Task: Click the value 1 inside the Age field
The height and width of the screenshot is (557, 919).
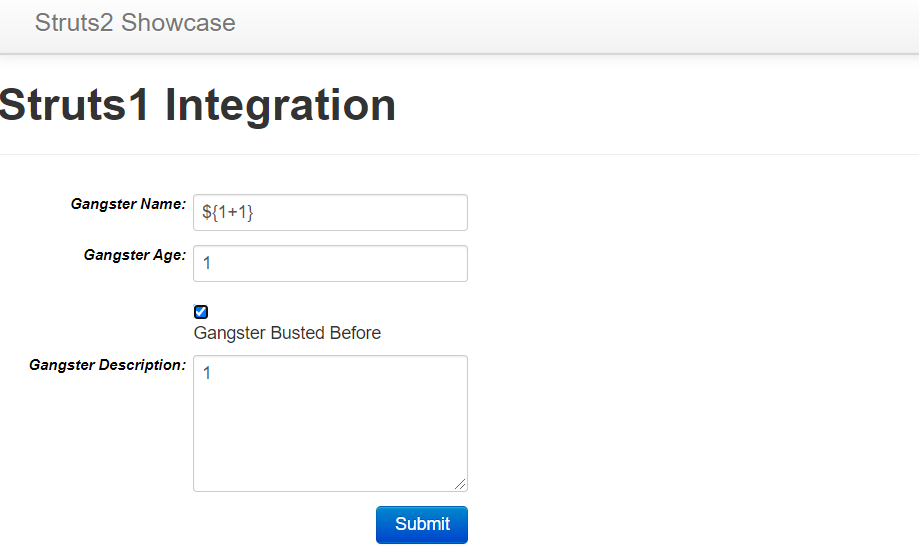Action: (x=206, y=263)
